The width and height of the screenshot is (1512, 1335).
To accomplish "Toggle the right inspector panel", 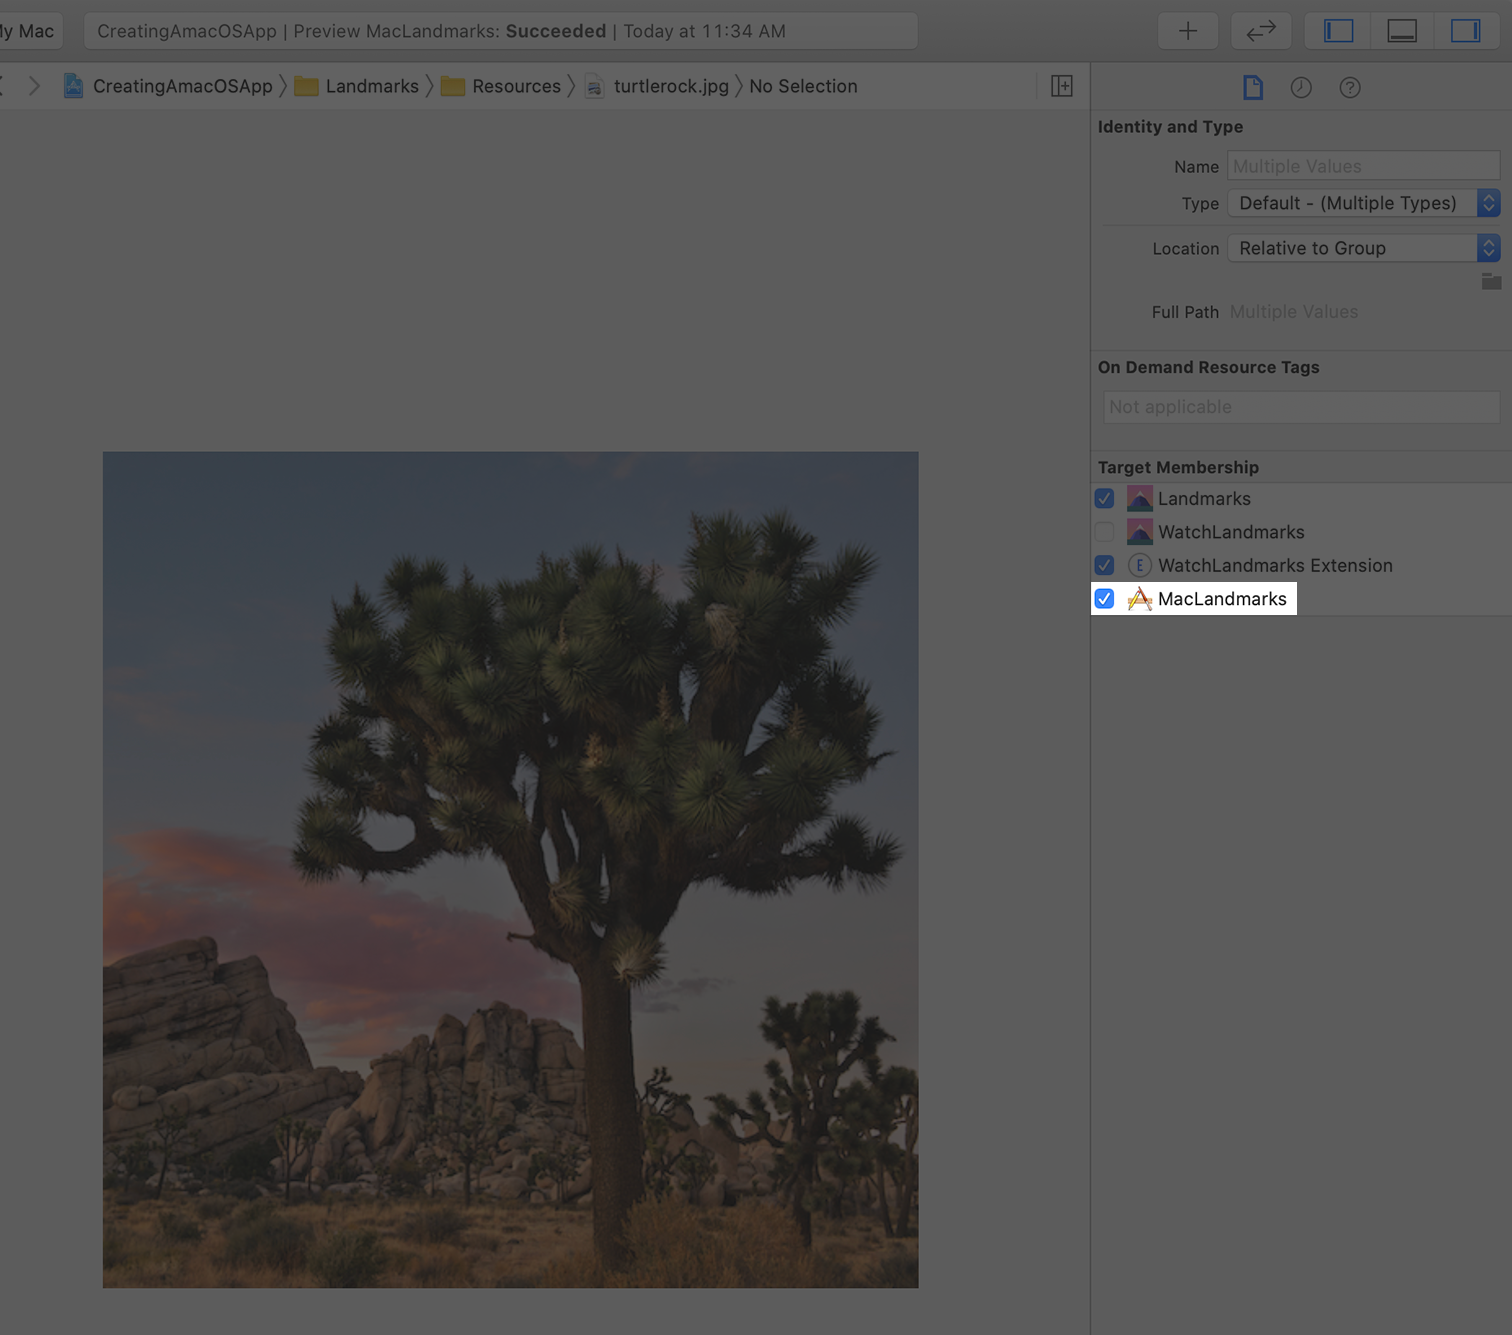I will [x=1465, y=31].
